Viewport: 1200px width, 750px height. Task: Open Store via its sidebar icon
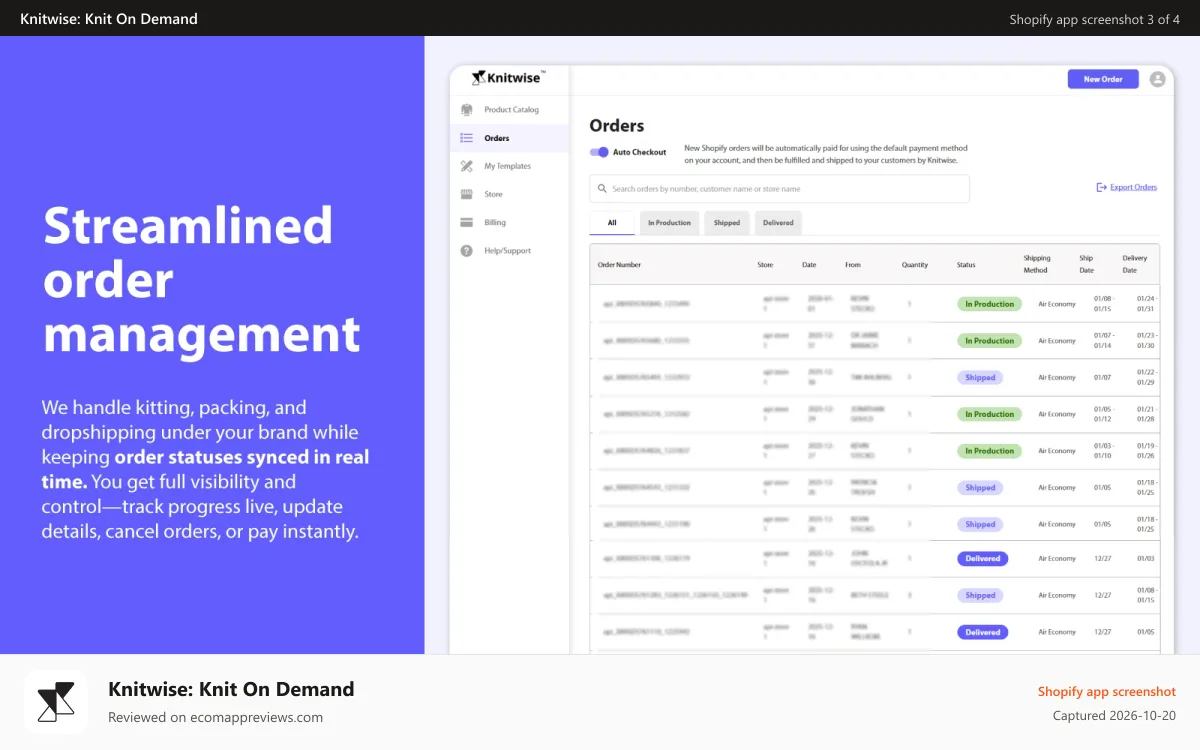tap(466, 194)
